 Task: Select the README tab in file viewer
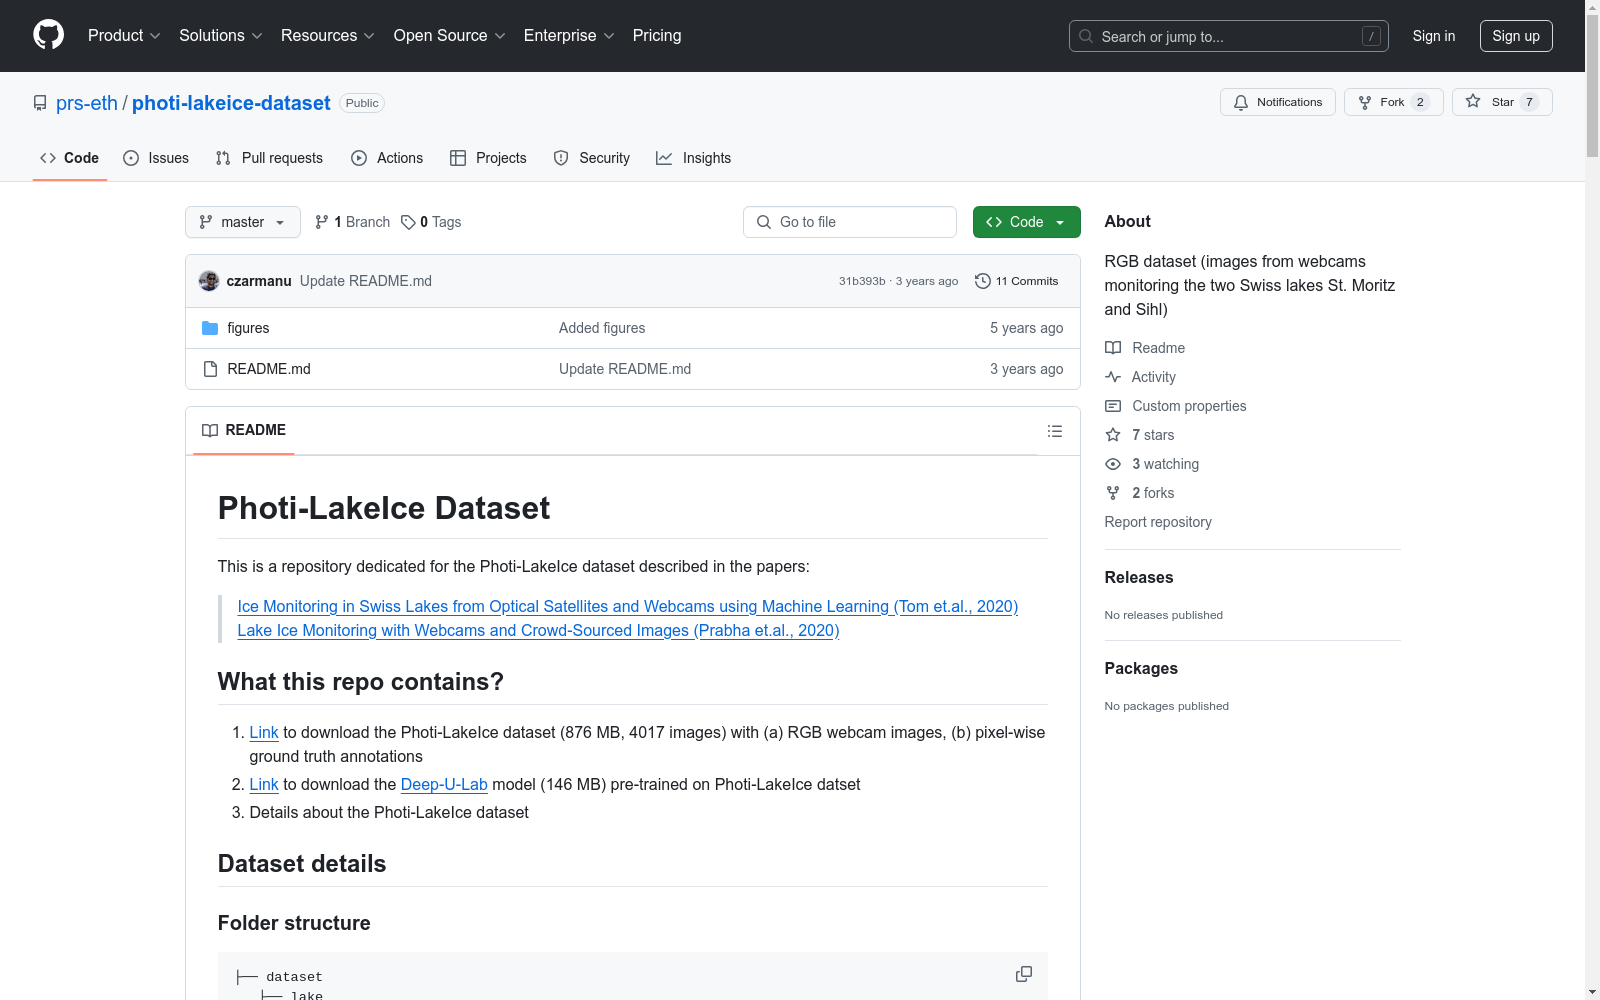click(x=244, y=430)
